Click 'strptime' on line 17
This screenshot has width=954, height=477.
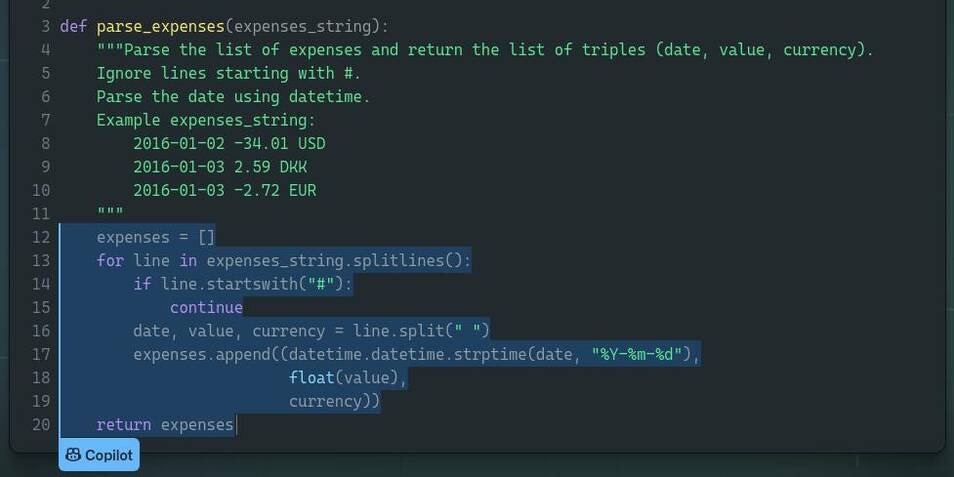(x=490, y=354)
